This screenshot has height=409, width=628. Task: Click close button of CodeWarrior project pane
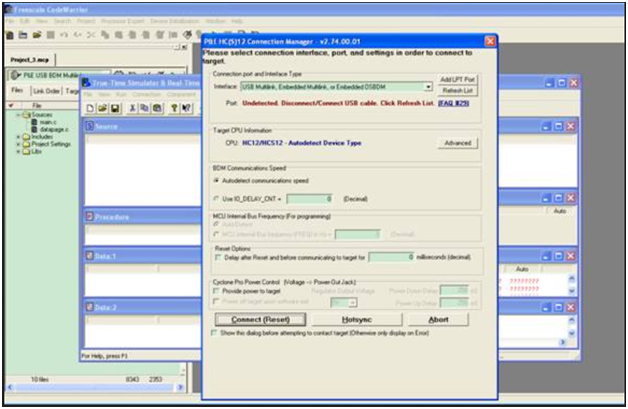(184, 47)
